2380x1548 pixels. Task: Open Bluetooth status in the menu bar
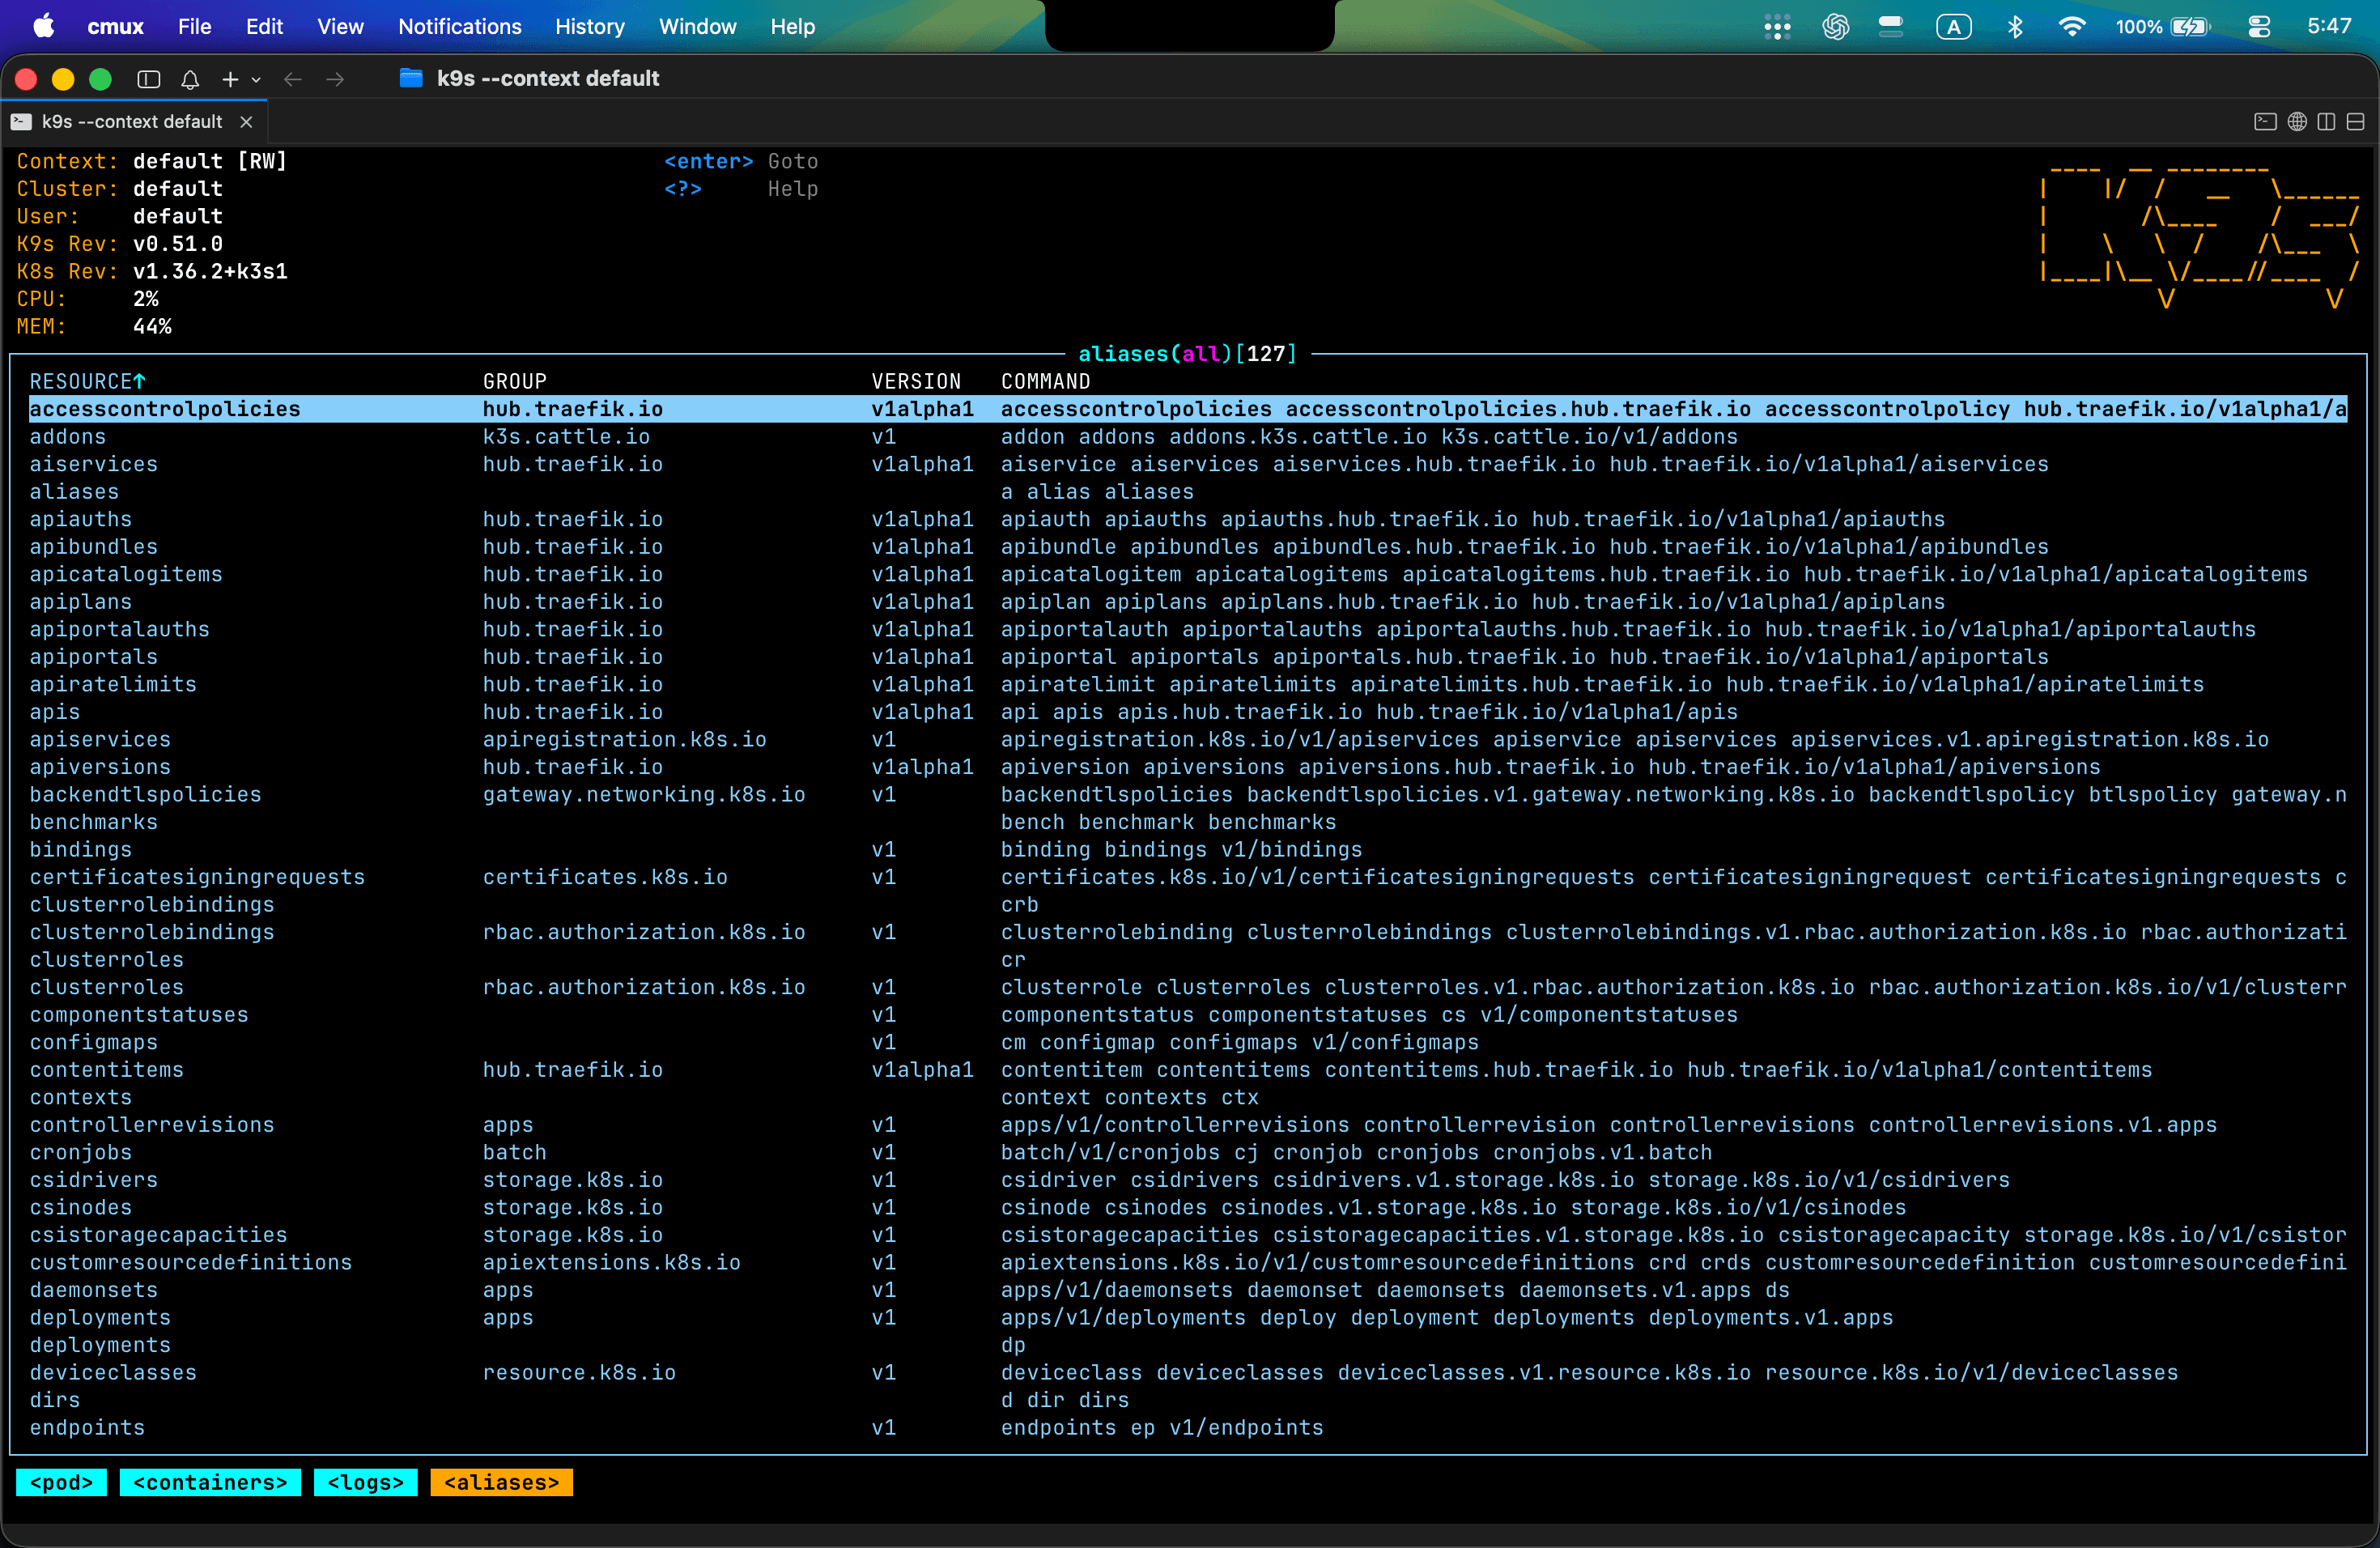[x=2015, y=27]
